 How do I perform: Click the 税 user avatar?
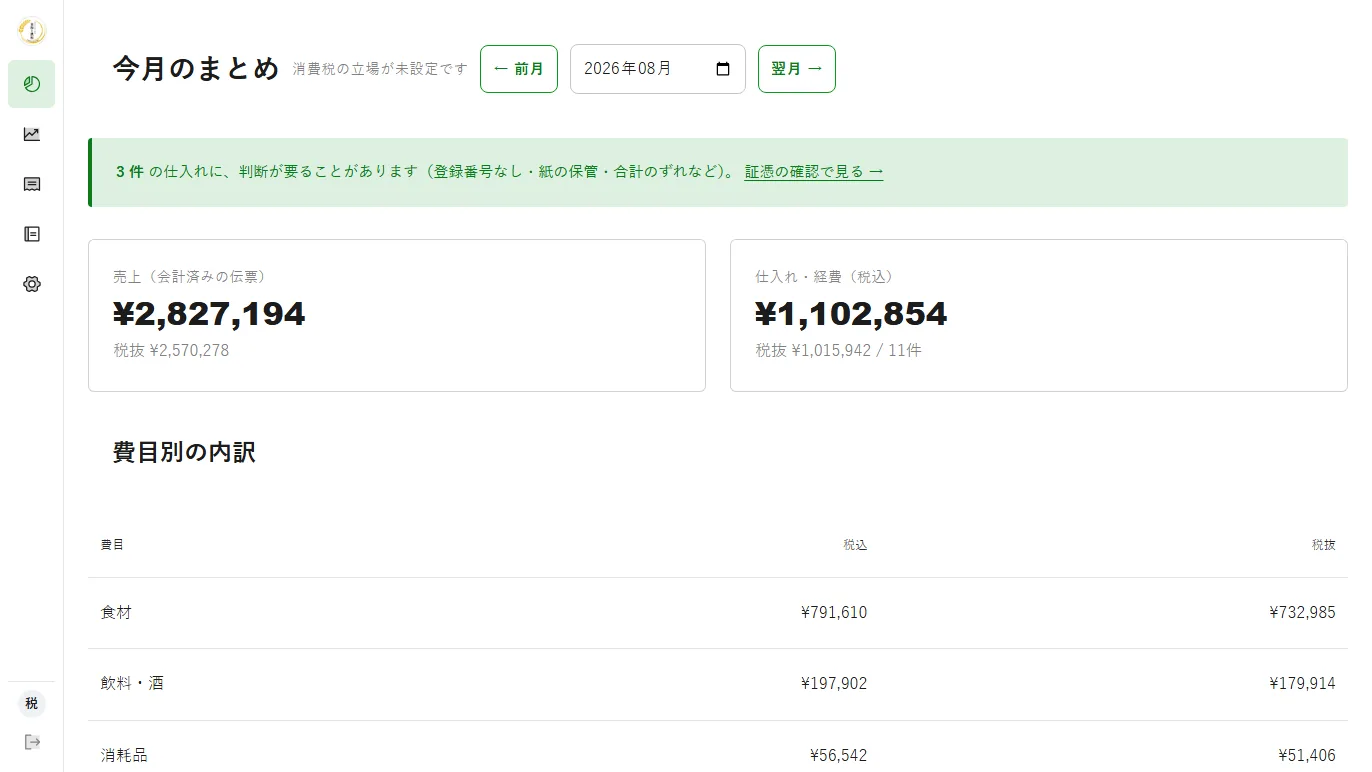click(32, 703)
